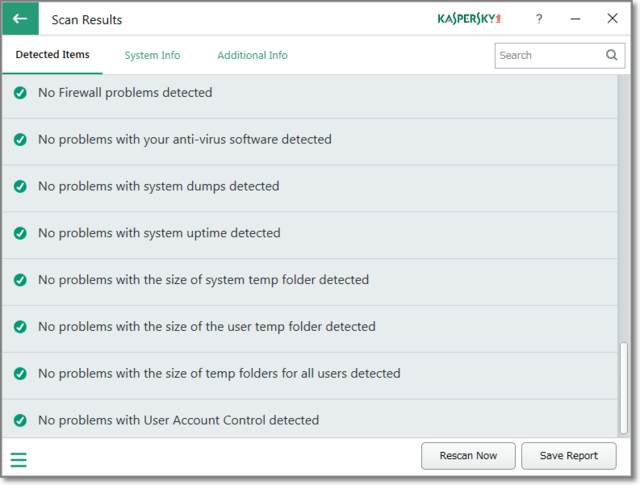The height and width of the screenshot is (485, 640).
Task: Select the user temp folder size result
Action: 206,327
